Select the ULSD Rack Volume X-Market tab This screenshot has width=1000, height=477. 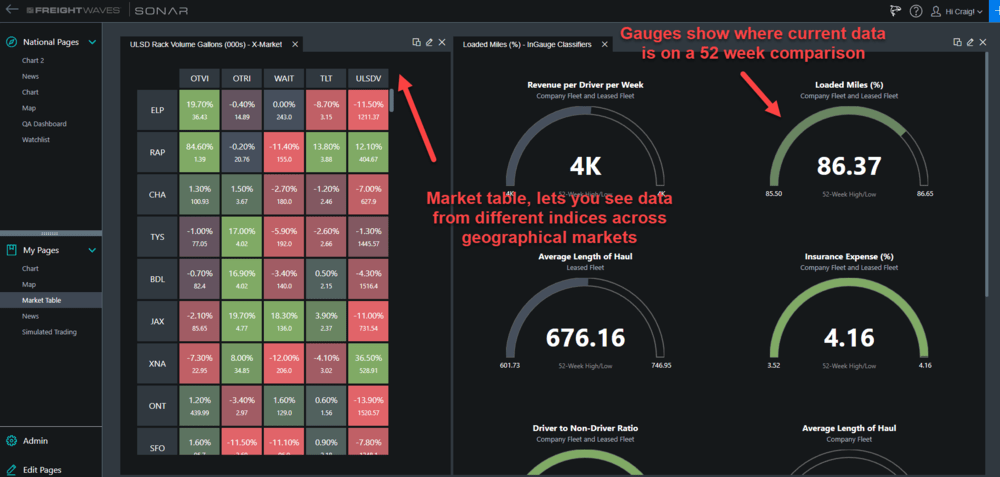tap(205, 44)
